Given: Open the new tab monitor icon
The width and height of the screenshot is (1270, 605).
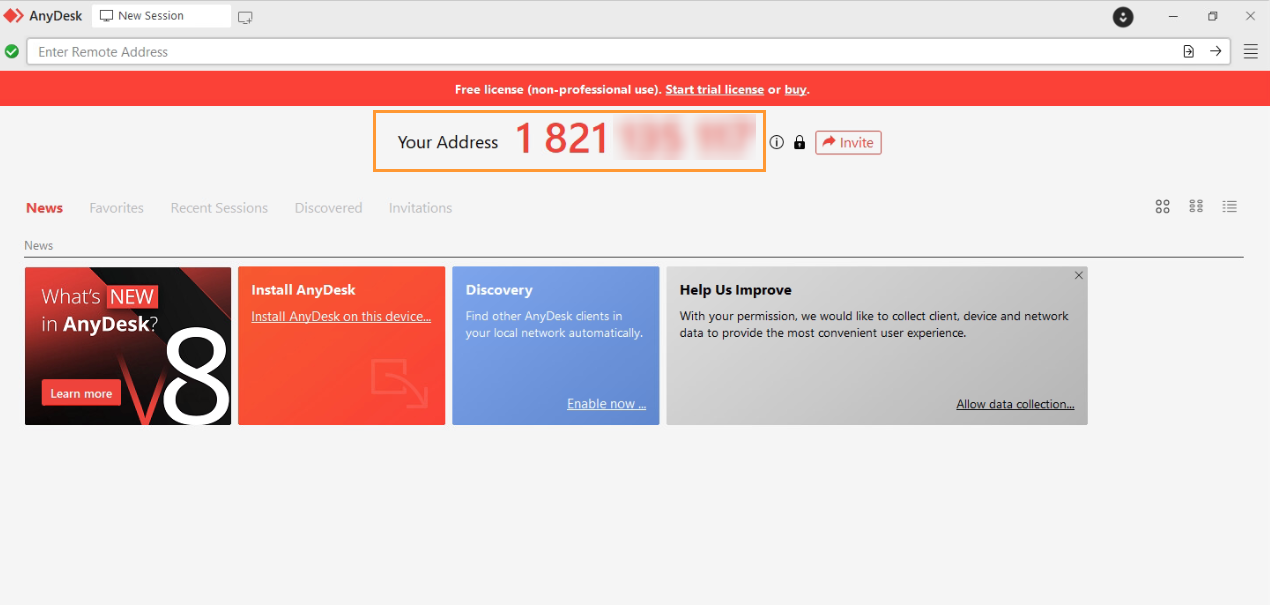Looking at the screenshot, I should click(245, 17).
